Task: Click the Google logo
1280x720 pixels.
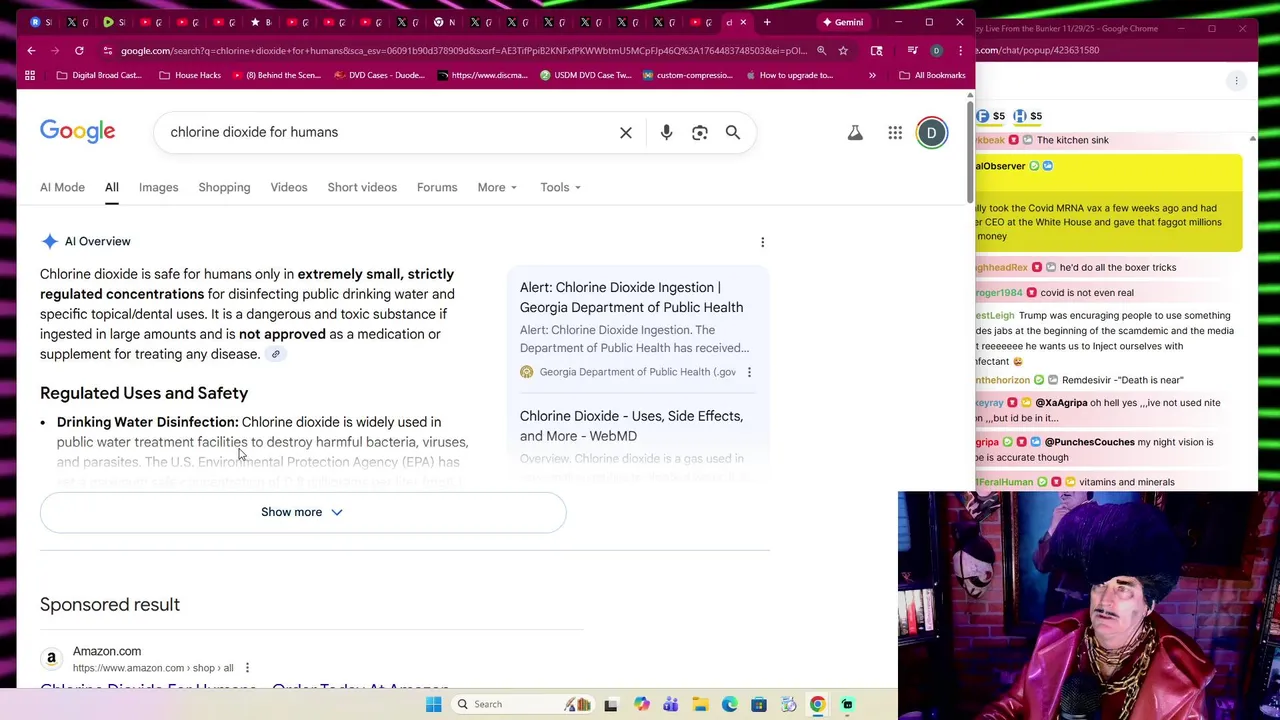Action: (x=78, y=131)
